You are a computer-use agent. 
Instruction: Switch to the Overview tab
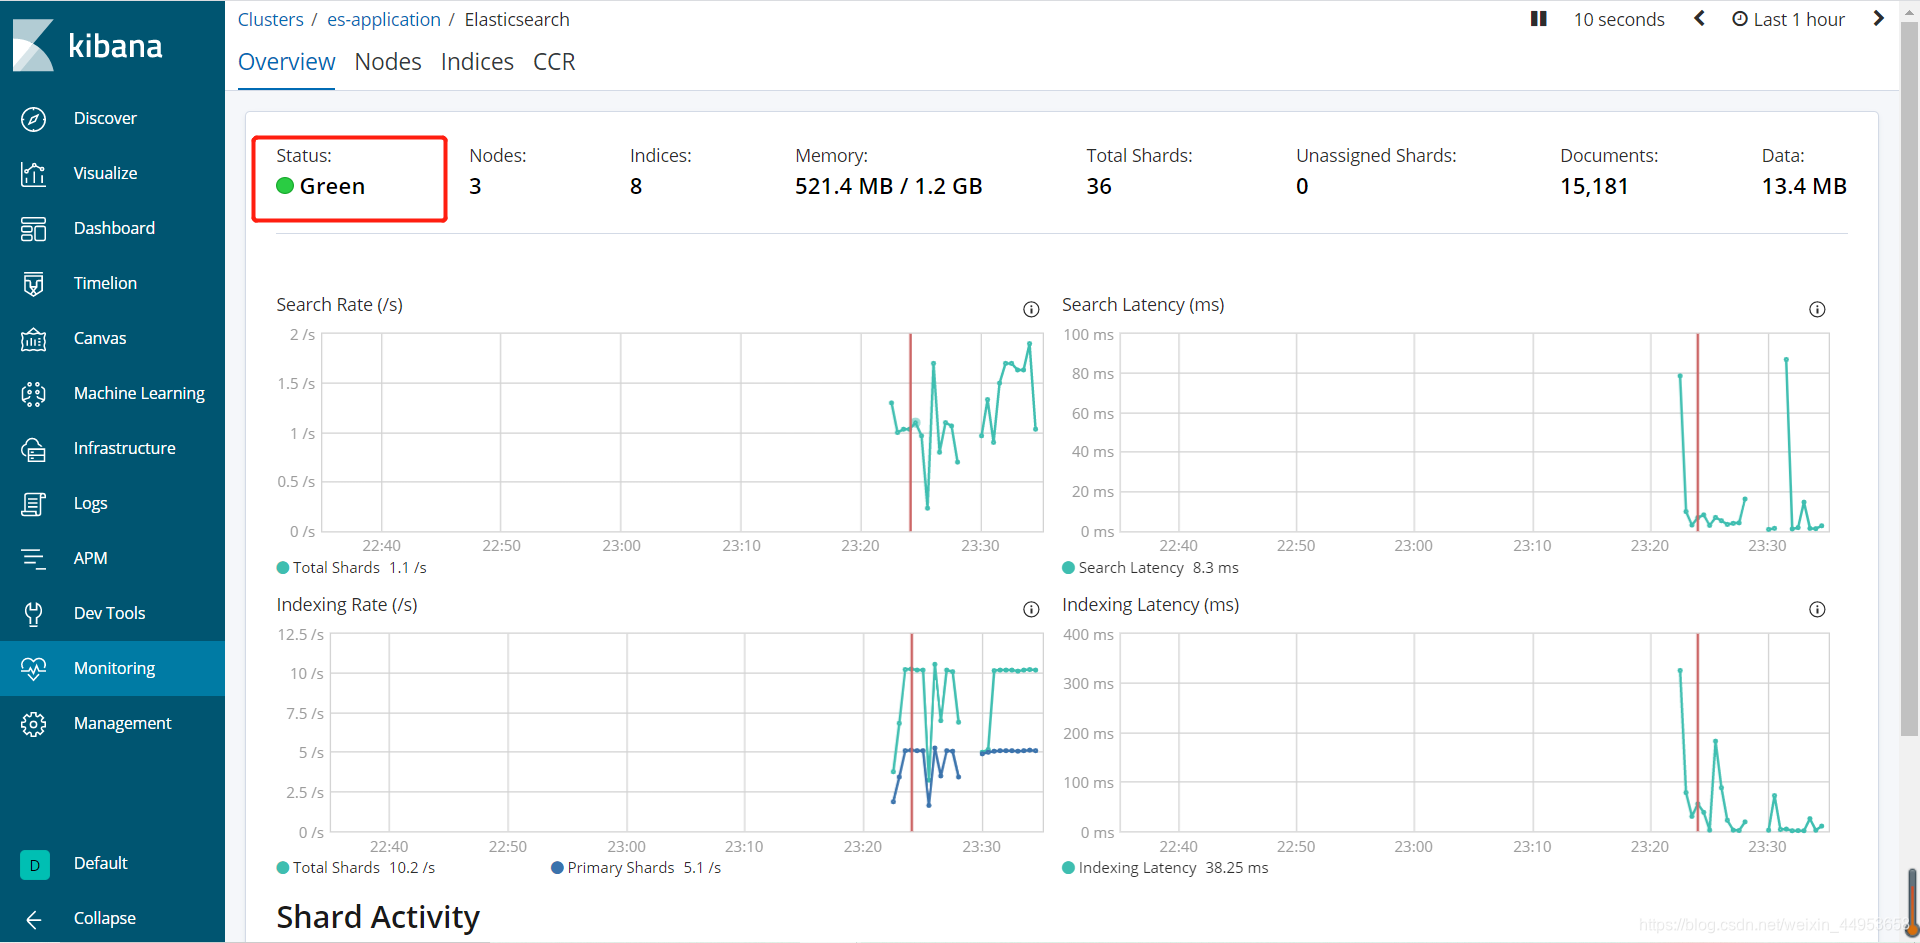click(x=286, y=62)
